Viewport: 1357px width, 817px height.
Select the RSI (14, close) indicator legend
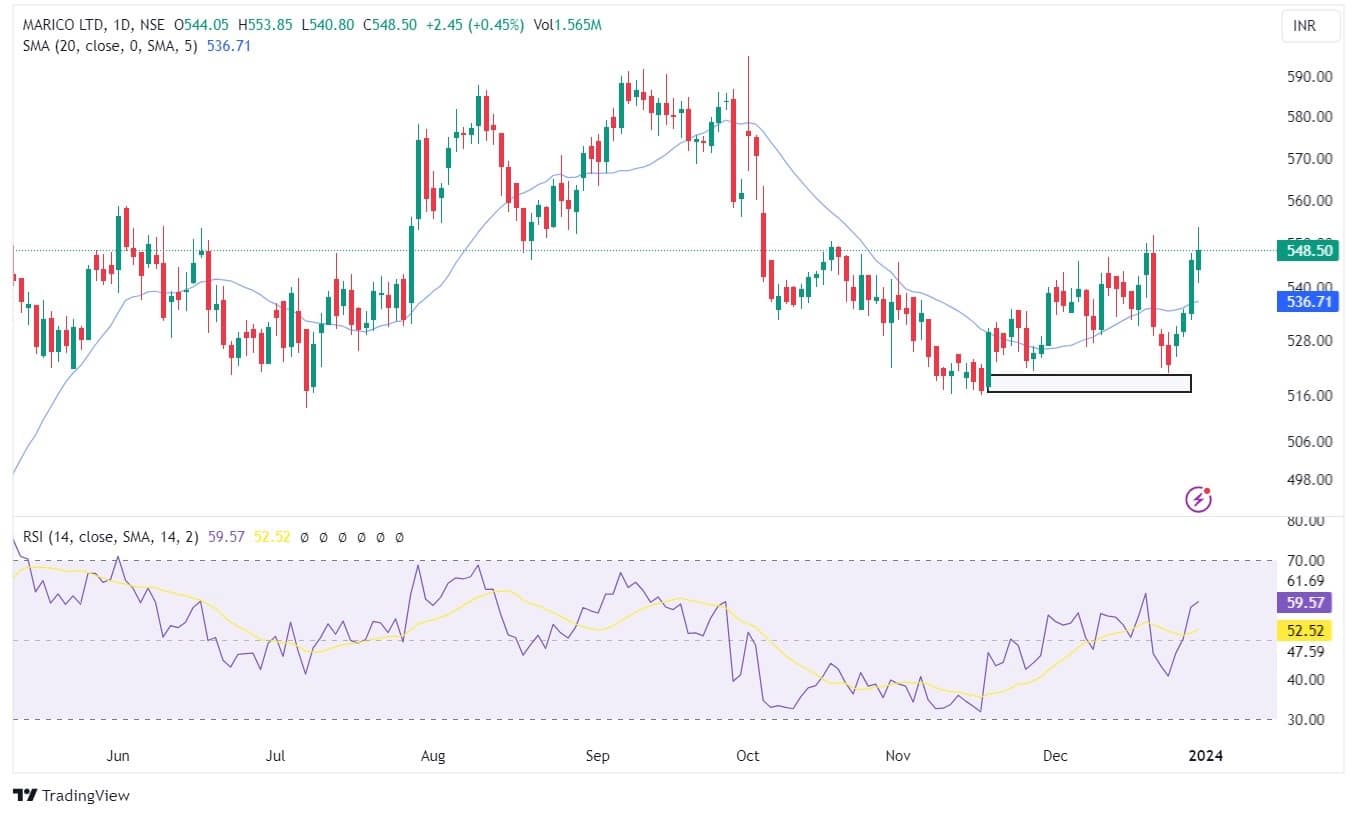click(112, 537)
